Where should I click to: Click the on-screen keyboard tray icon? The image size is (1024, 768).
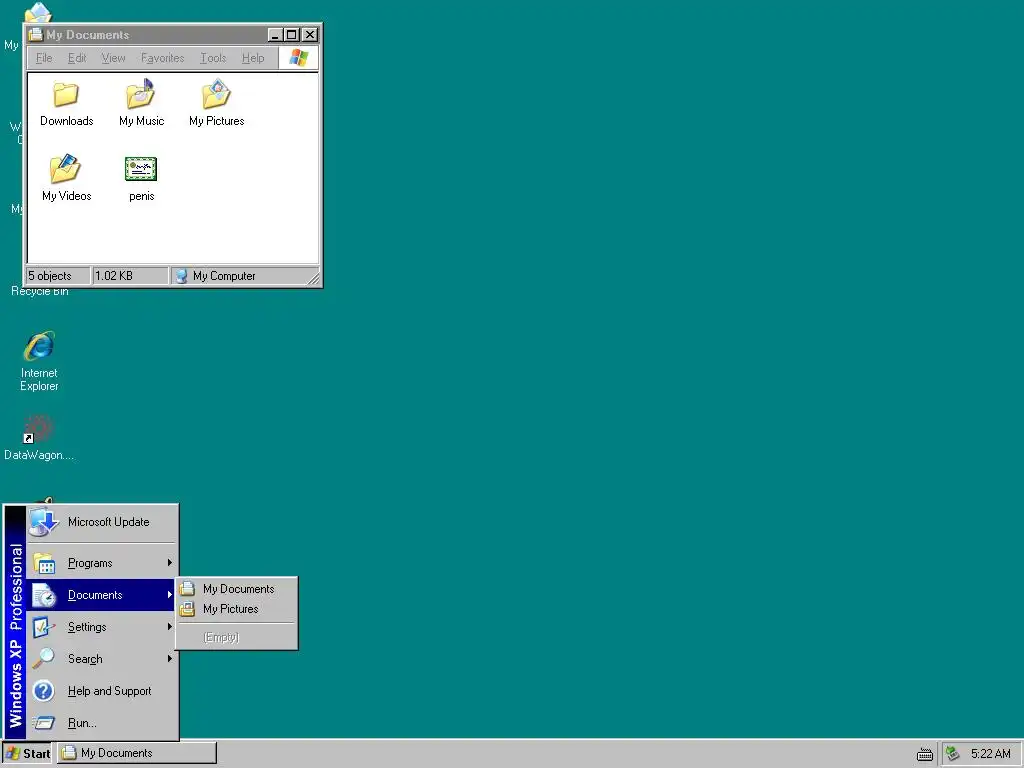tap(925, 754)
